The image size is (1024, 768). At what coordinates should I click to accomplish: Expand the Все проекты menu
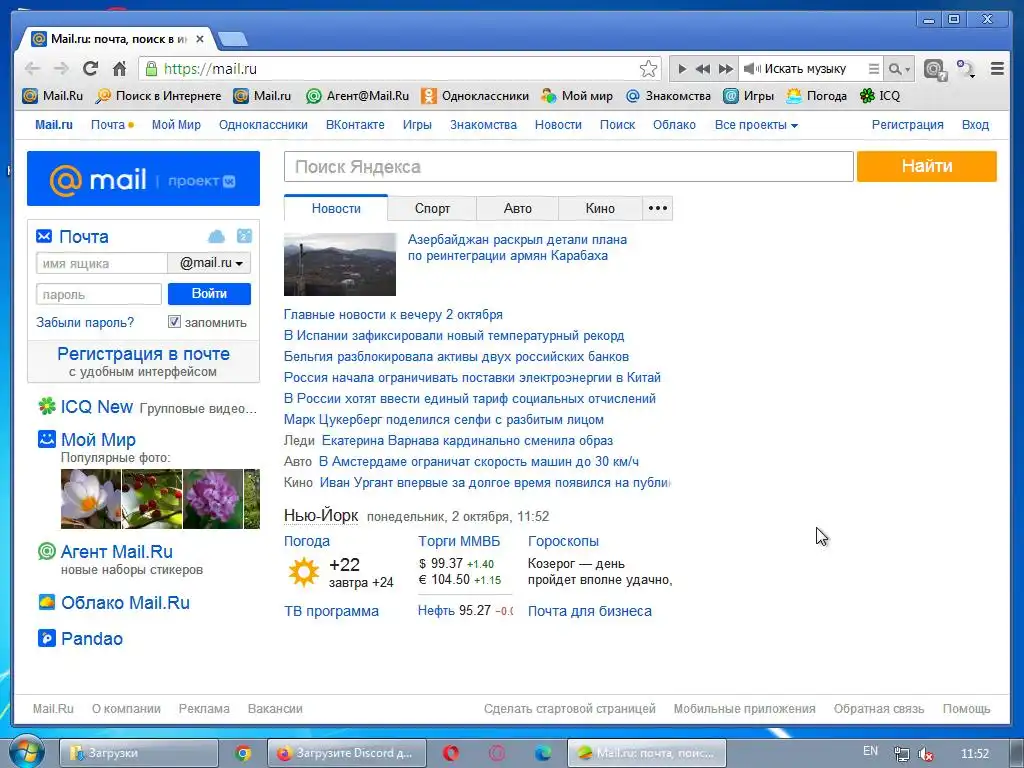(756, 125)
